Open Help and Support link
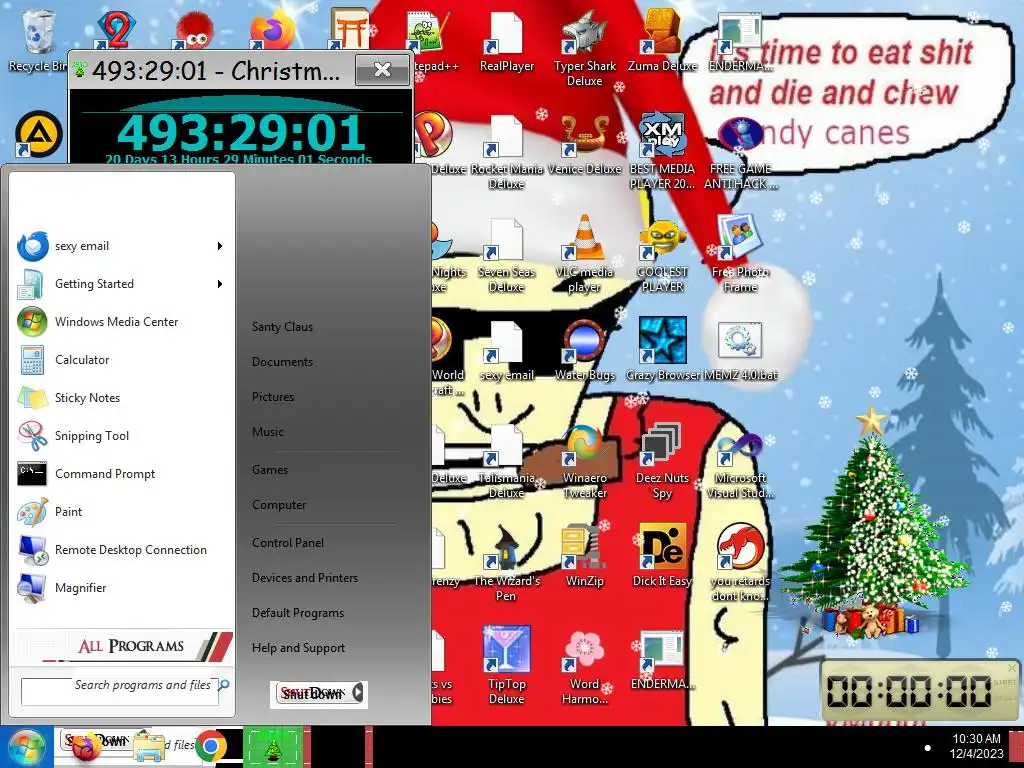This screenshot has height=768, width=1024. (x=298, y=648)
